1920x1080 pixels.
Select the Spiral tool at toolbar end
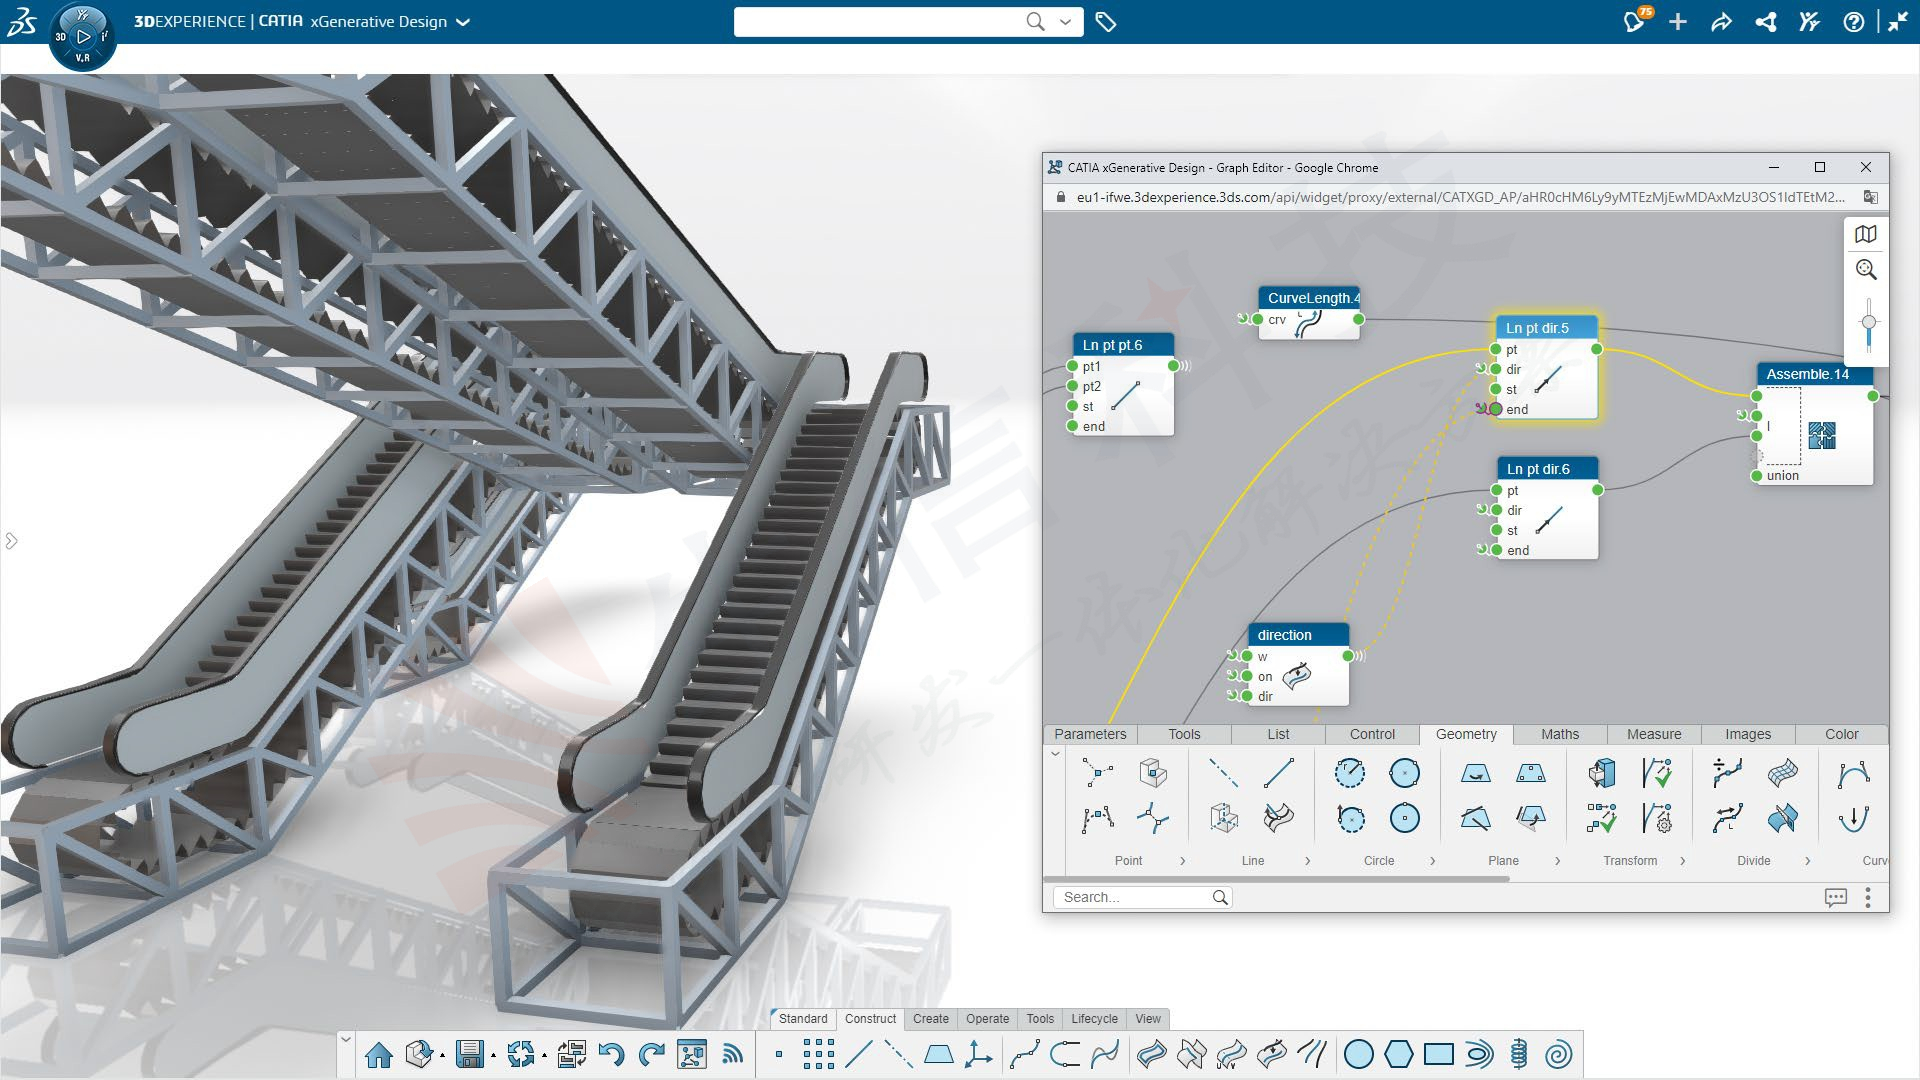(1558, 1054)
